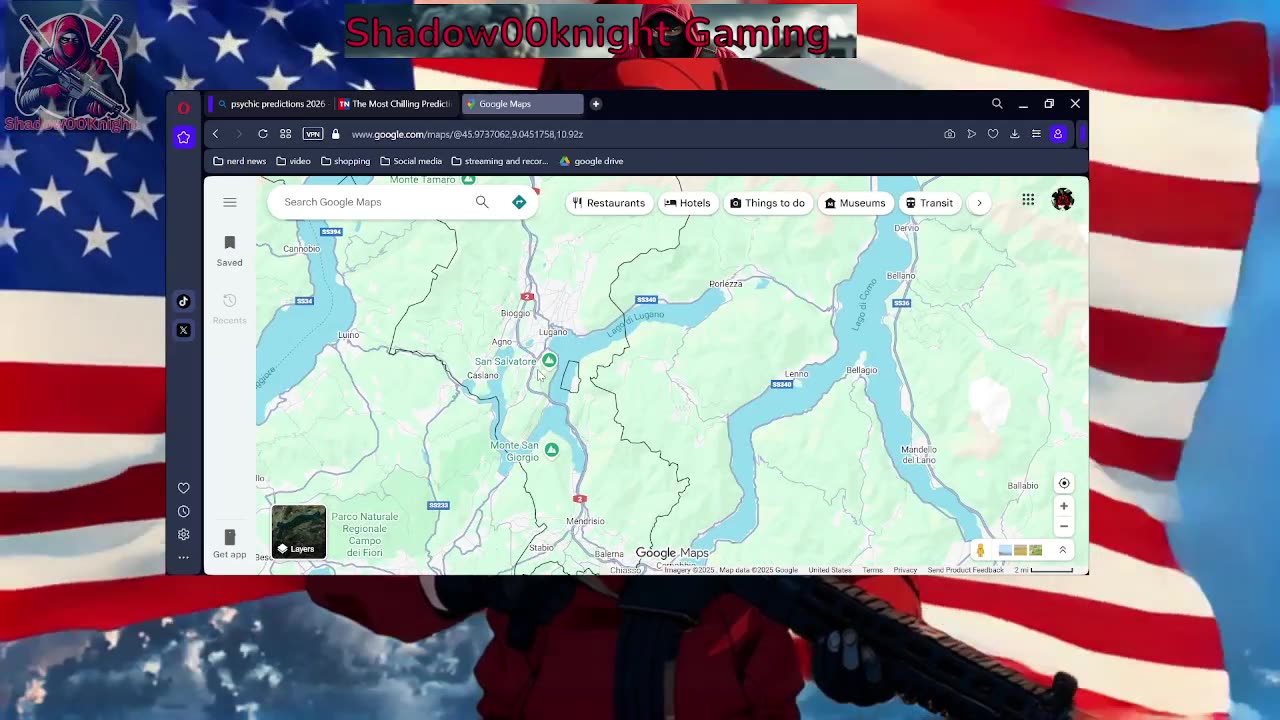Add page to bookmarks with heart
1280x720 pixels.
coord(993,134)
